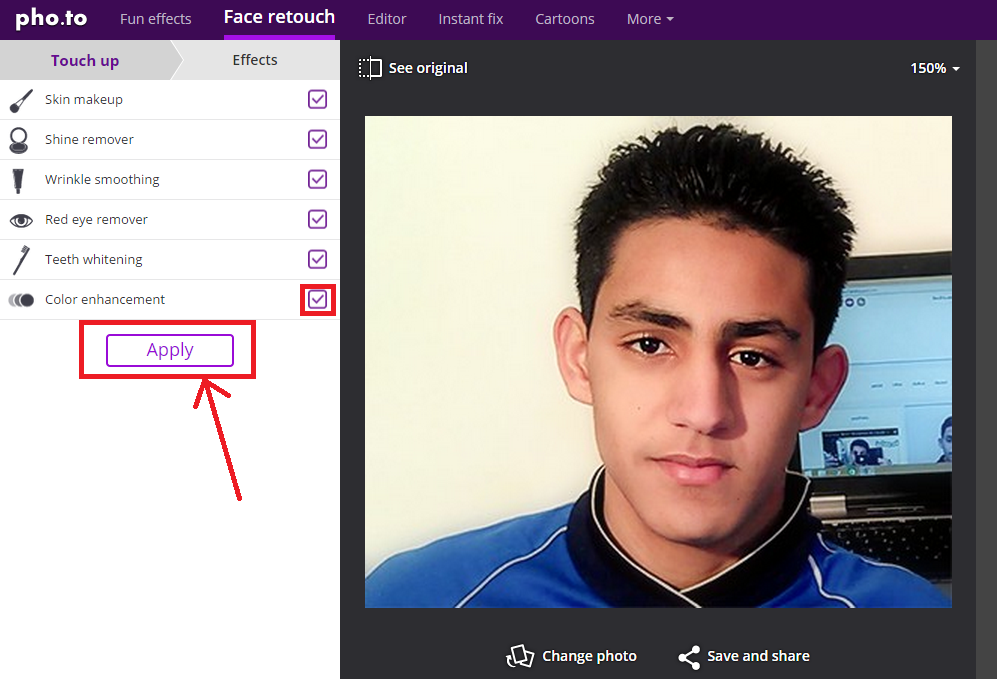This screenshot has height=679, width=997.
Task: Disable the Color enhancement checkbox
Action: [317, 299]
